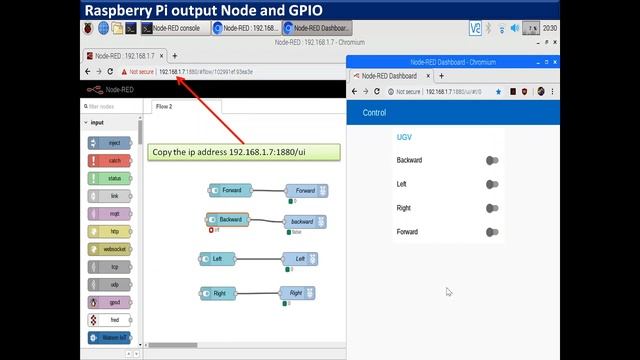The width and height of the screenshot is (640, 360).
Task: Select the status node in palette
Action: (110, 178)
